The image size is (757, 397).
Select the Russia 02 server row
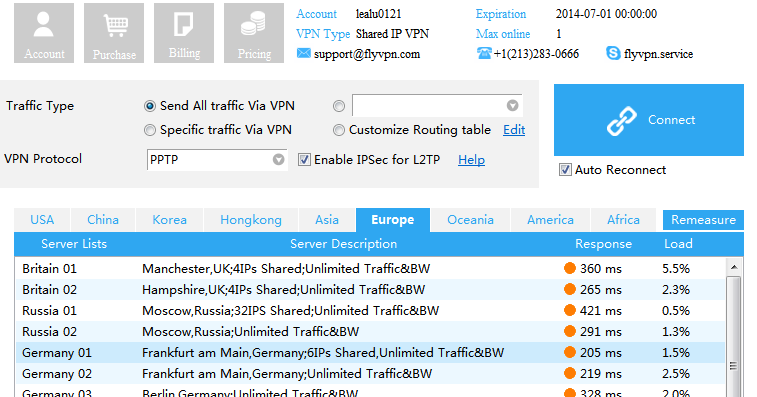coord(370,331)
